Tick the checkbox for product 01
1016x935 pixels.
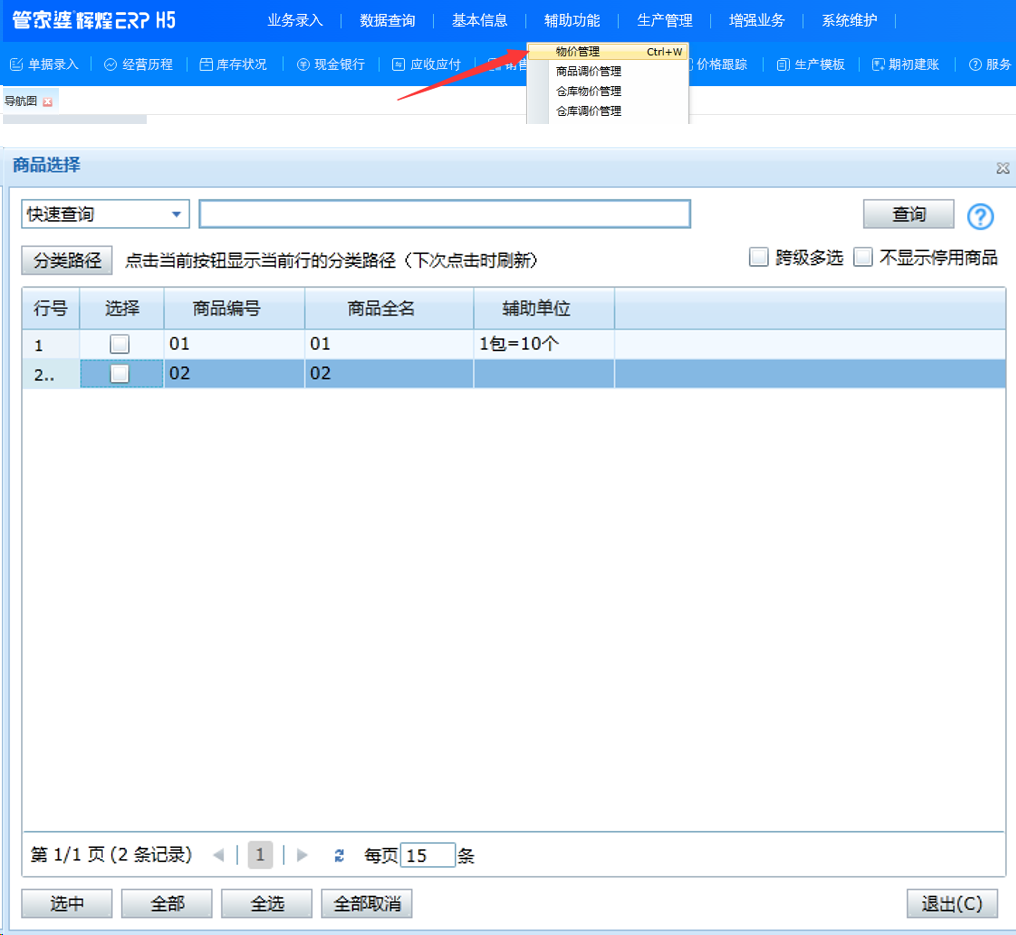coord(120,344)
